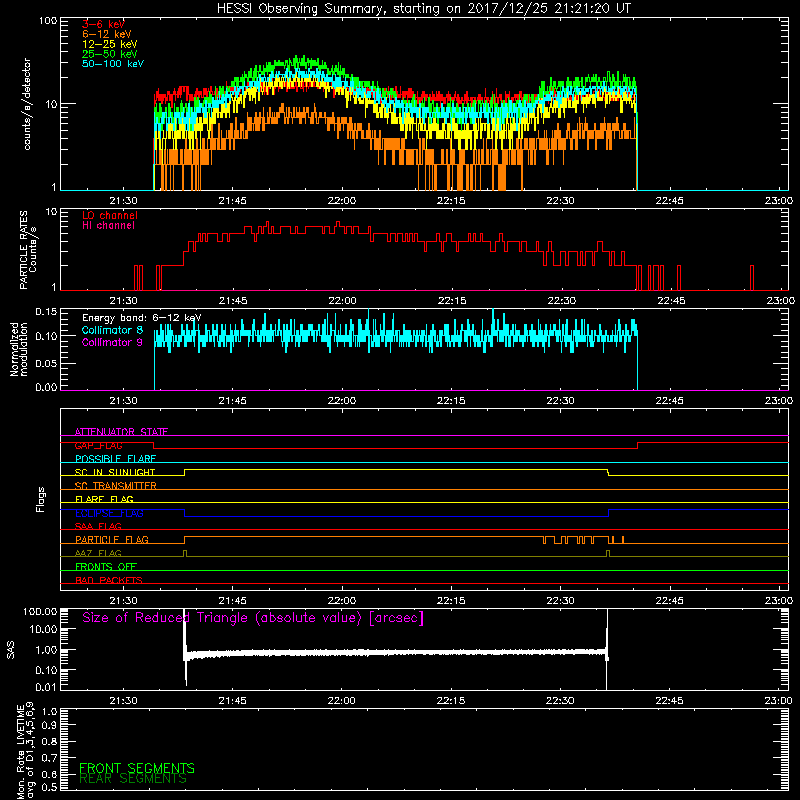Viewport: 800px width, 800px height.
Task: Click the 22:45 tick under count-rate plot
Action: click(x=669, y=201)
